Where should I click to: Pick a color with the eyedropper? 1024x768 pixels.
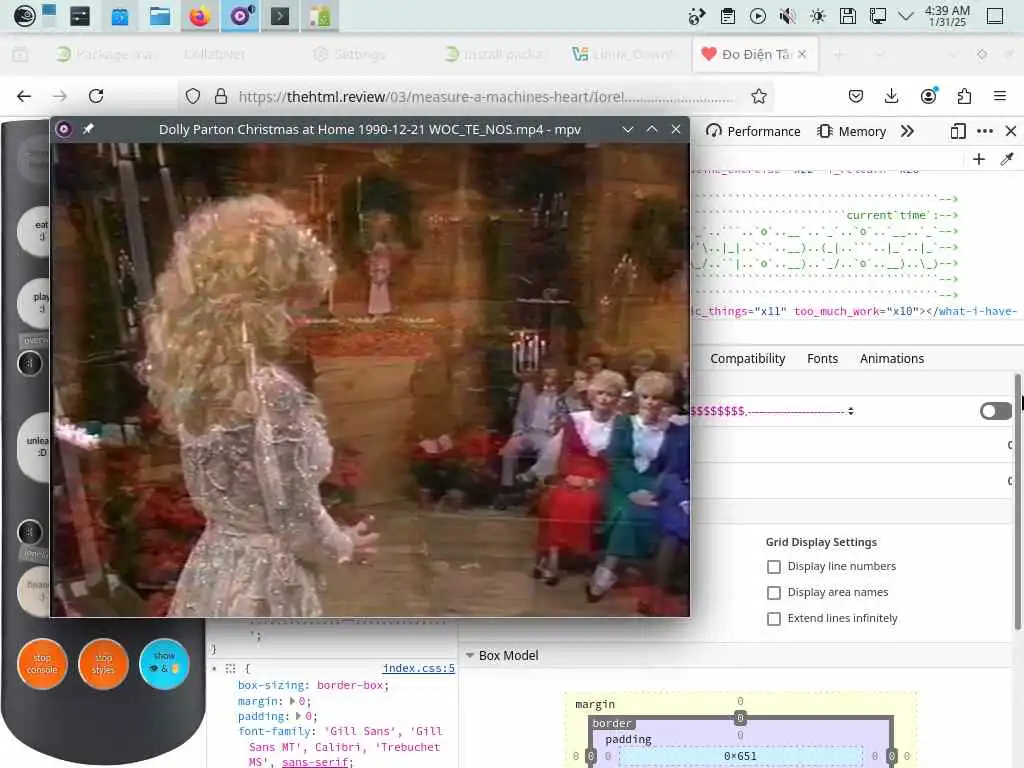(x=1007, y=159)
